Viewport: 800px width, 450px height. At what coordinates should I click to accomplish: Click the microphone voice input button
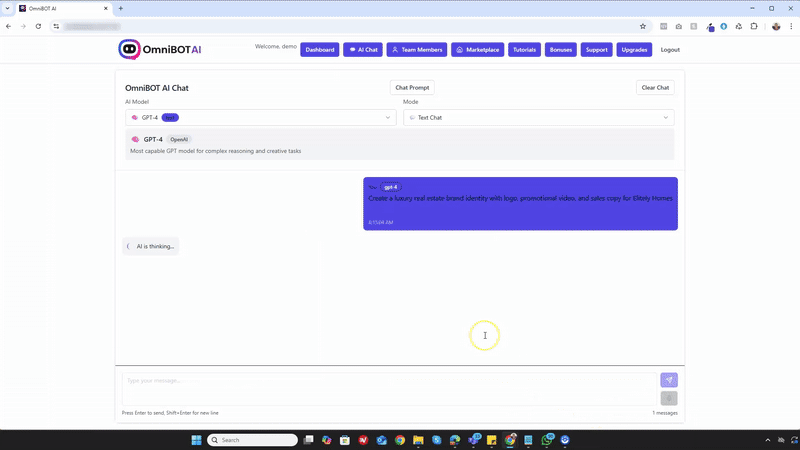point(669,398)
